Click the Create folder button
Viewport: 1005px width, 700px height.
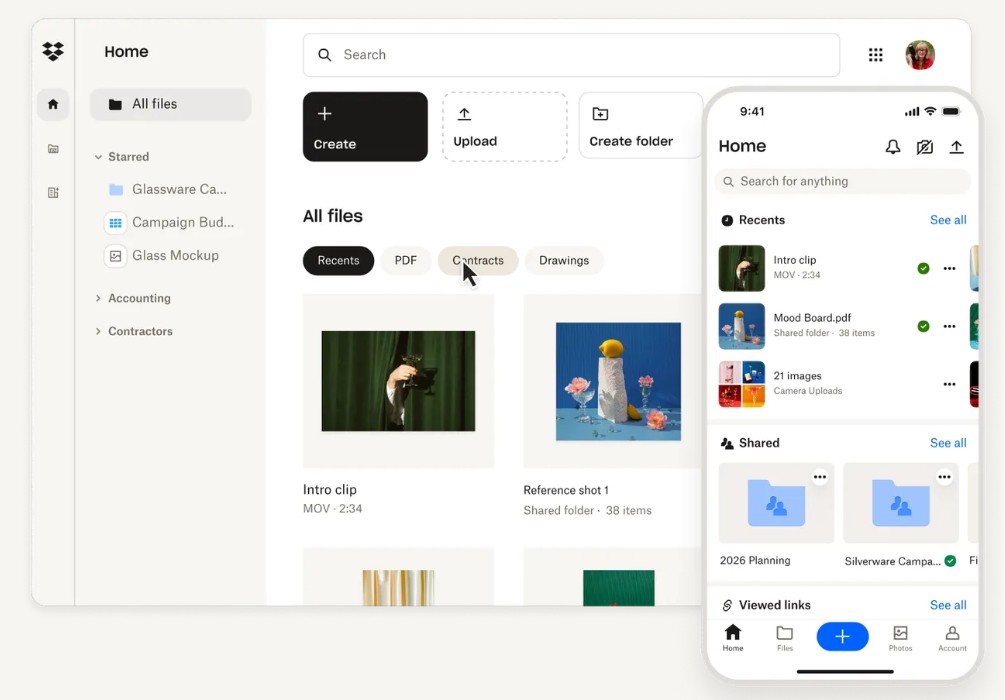pyautogui.click(x=641, y=126)
